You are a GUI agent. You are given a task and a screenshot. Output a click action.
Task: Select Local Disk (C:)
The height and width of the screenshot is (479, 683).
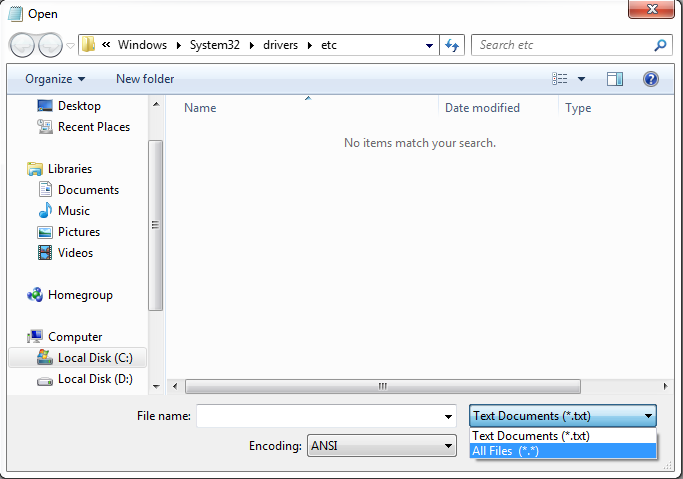(x=78, y=358)
